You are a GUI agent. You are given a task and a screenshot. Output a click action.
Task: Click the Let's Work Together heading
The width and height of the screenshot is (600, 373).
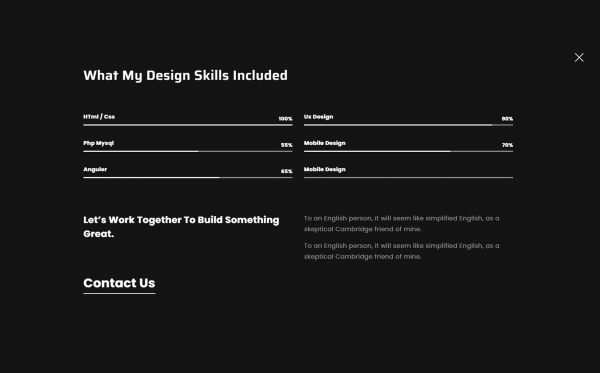[x=181, y=226]
